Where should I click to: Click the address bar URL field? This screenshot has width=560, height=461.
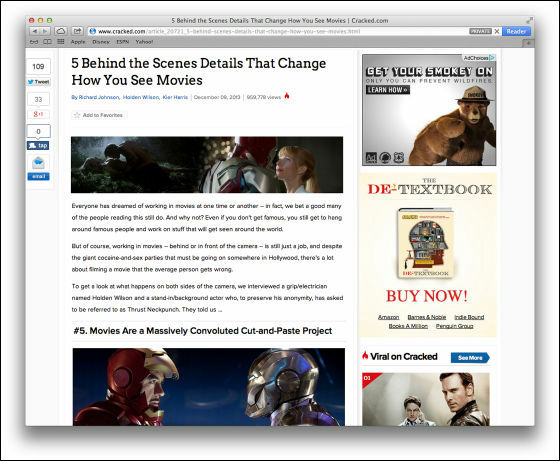click(x=279, y=31)
